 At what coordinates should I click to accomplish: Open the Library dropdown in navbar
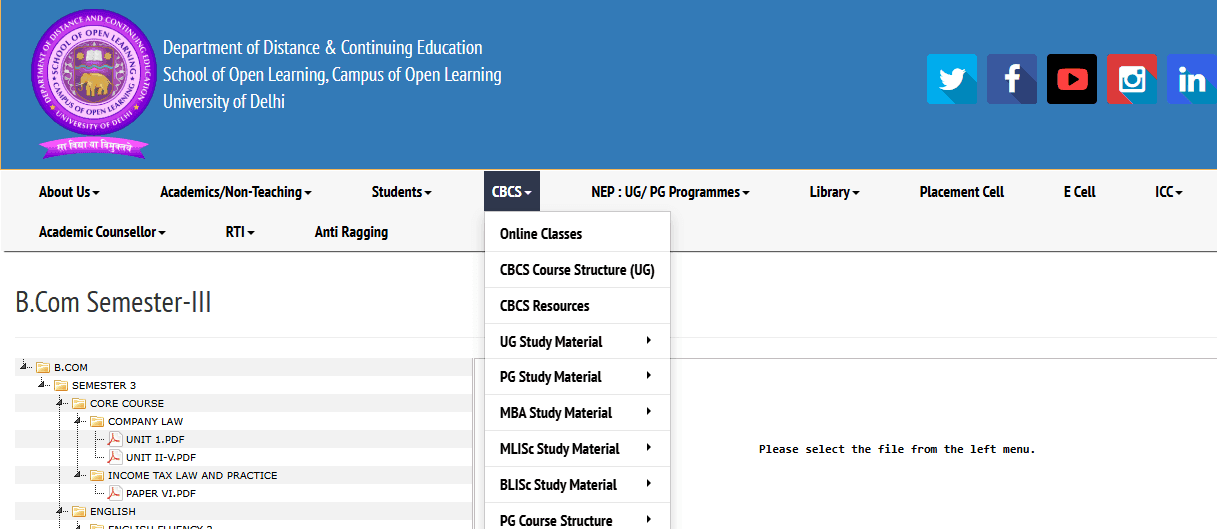(834, 192)
